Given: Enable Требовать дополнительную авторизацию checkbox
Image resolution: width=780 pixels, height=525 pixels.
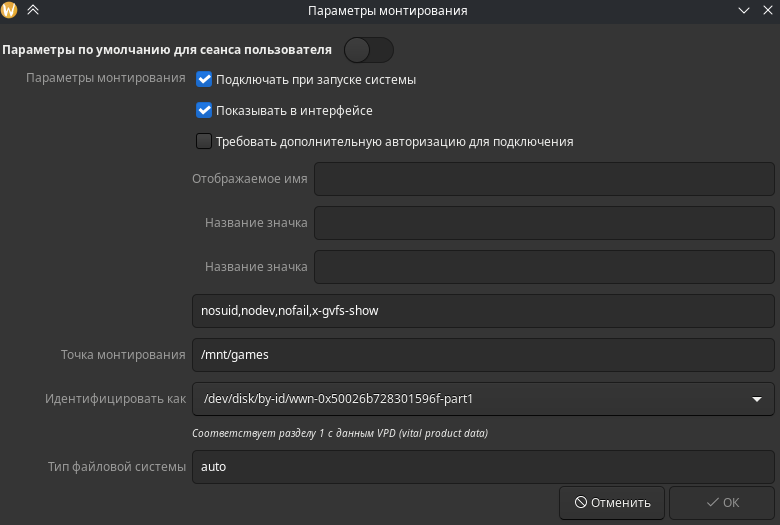Looking at the screenshot, I should 204,141.
